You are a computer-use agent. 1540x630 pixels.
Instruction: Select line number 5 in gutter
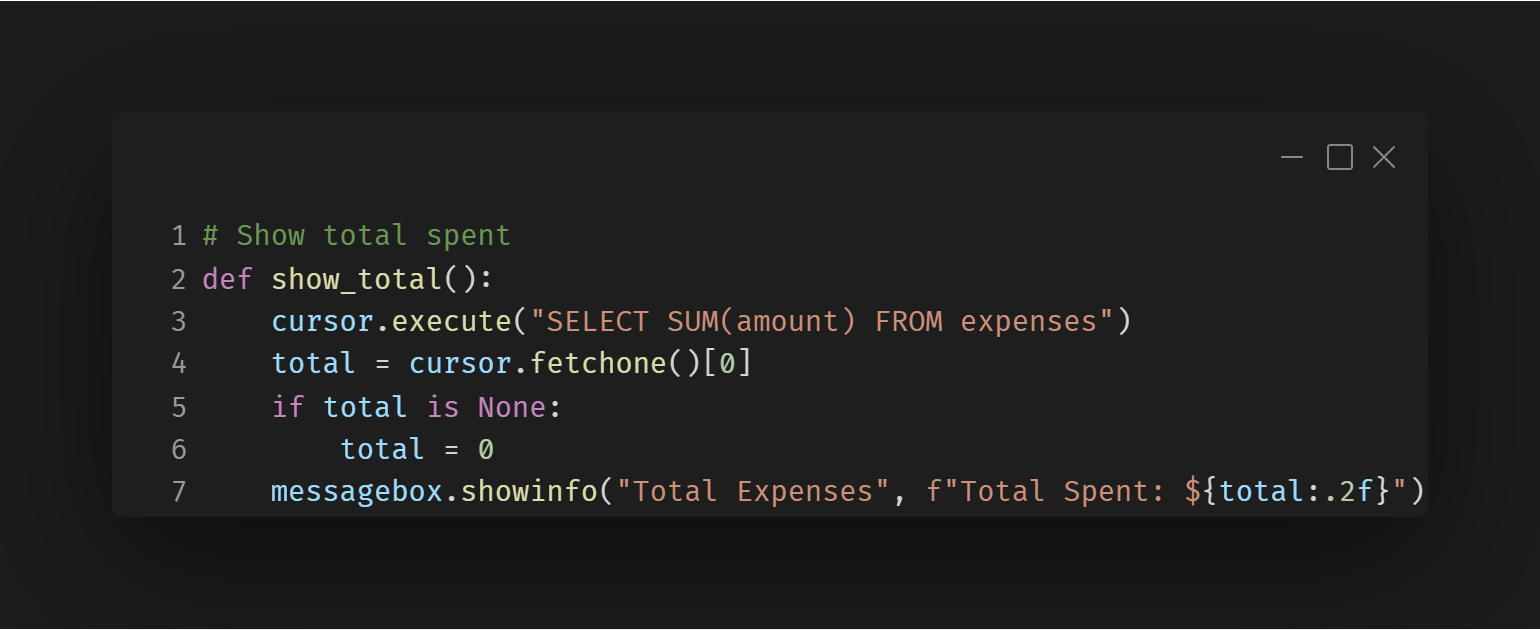point(179,407)
